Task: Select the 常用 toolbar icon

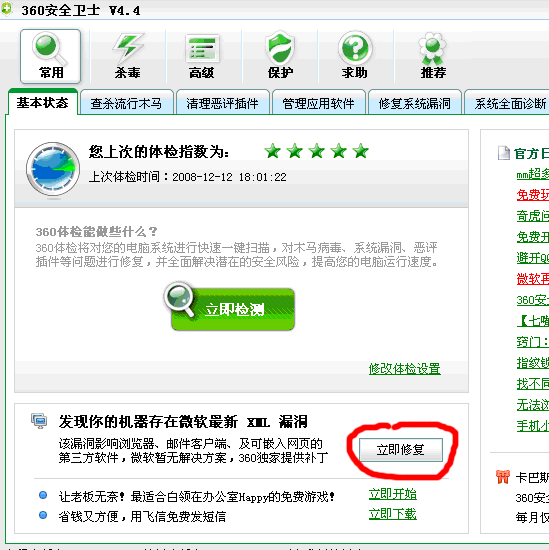Action: pyautogui.click(x=51, y=56)
